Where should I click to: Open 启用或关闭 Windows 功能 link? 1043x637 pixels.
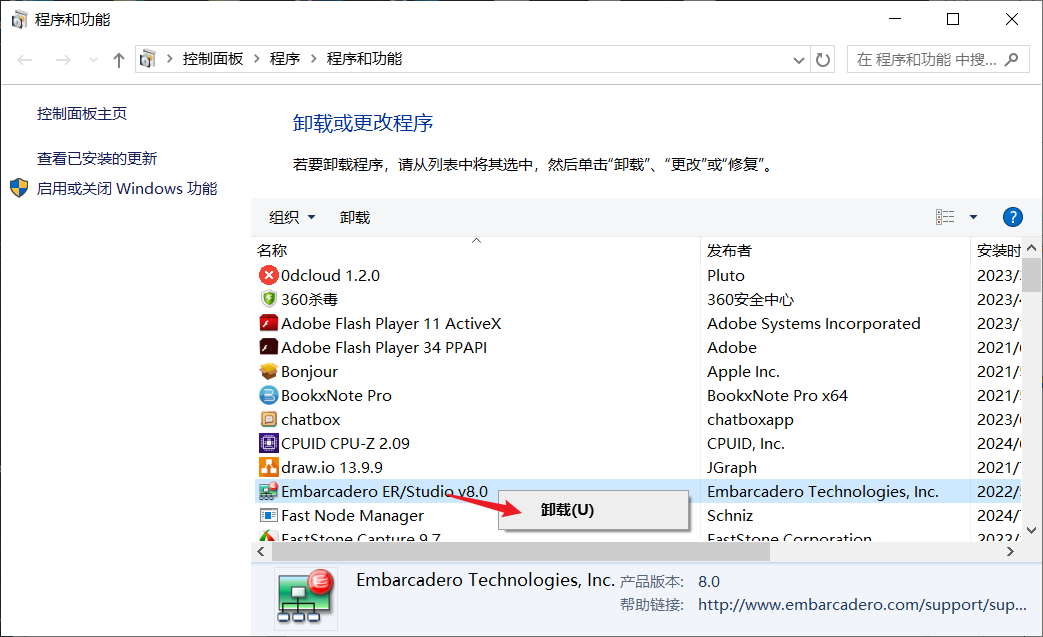(127, 188)
